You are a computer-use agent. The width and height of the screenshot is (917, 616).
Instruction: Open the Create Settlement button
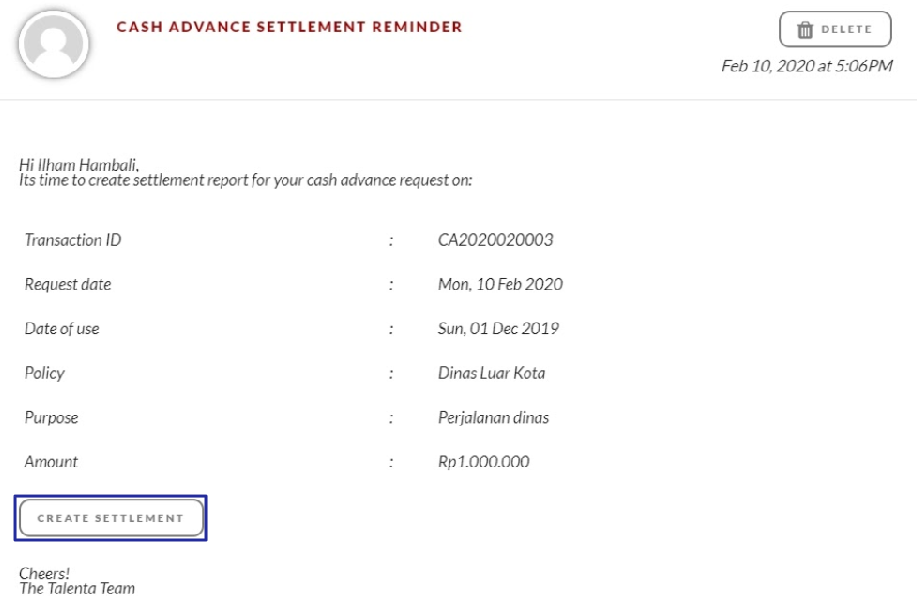click(x=111, y=518)
